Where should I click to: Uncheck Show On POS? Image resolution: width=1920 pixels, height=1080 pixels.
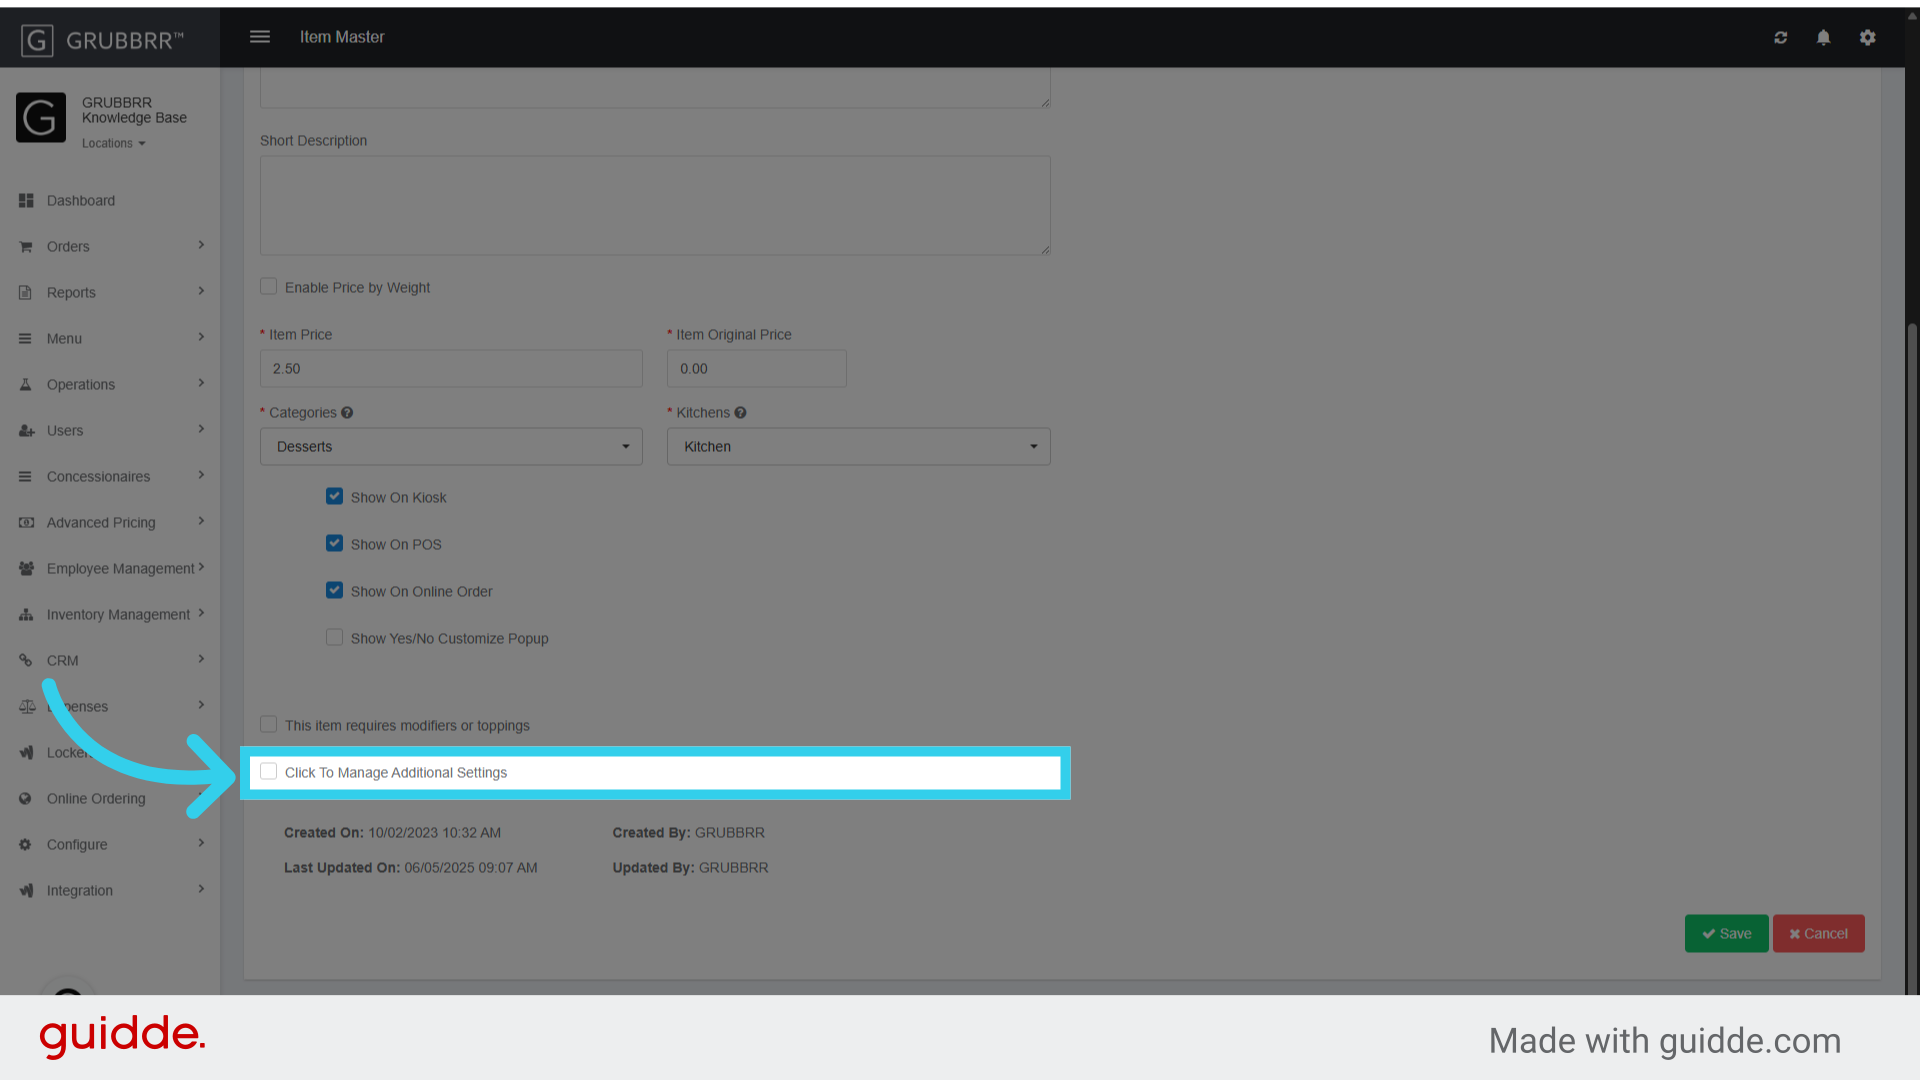[334, 544]
